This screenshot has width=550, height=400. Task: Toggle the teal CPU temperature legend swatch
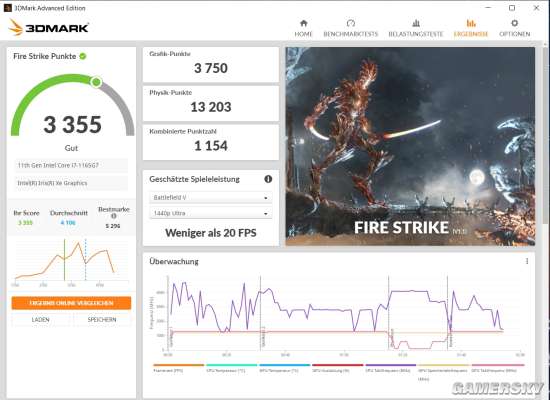click(232, 365)
